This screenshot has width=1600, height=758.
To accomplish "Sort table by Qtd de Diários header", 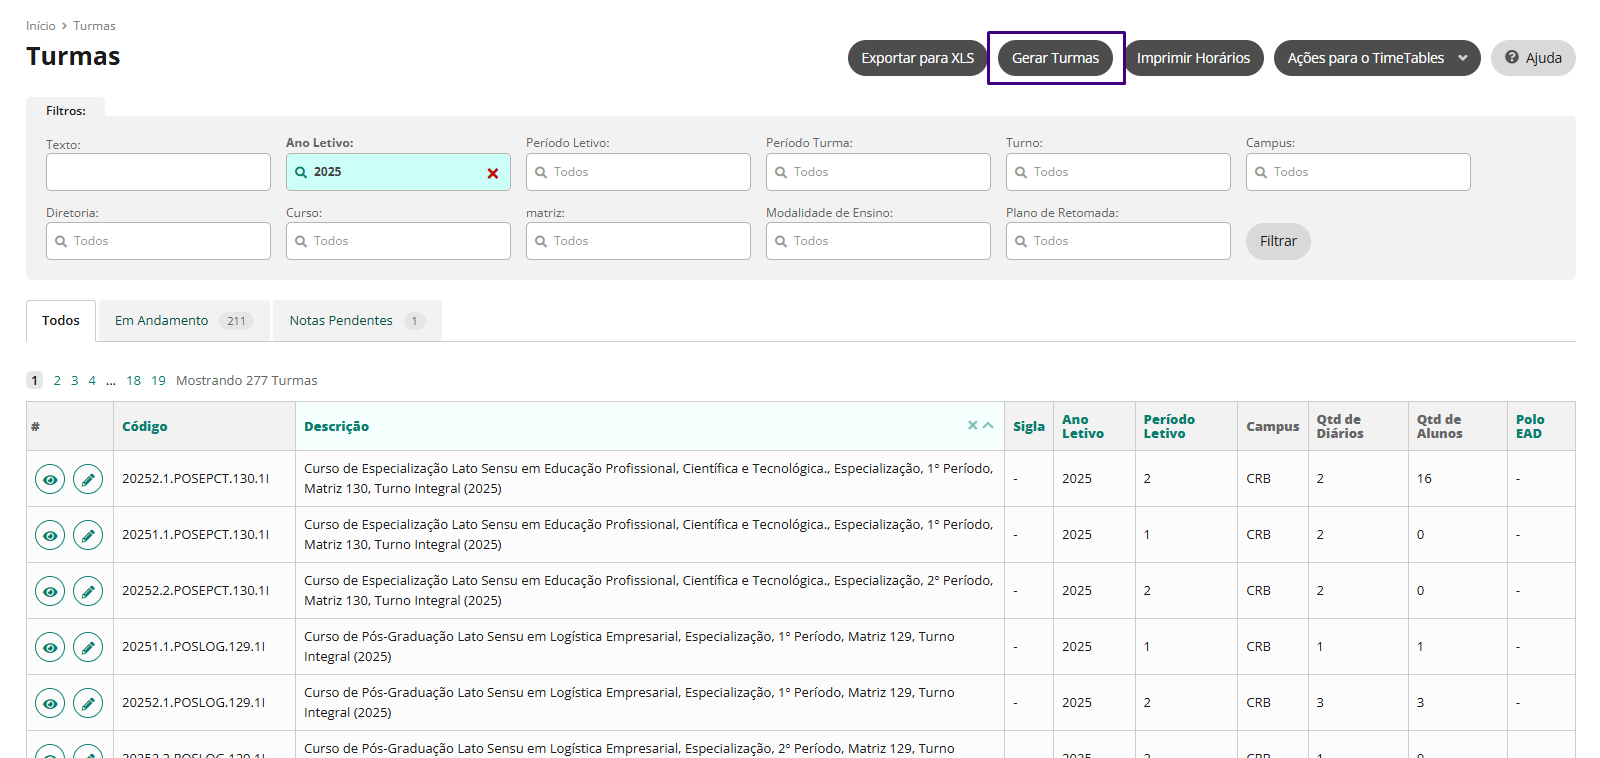I will (x=1340, y=426).
